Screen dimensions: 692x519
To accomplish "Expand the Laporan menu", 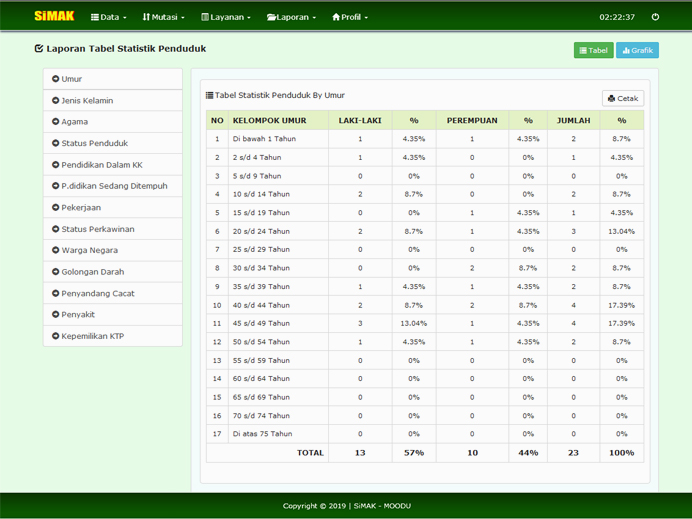I will pos(291,17).
